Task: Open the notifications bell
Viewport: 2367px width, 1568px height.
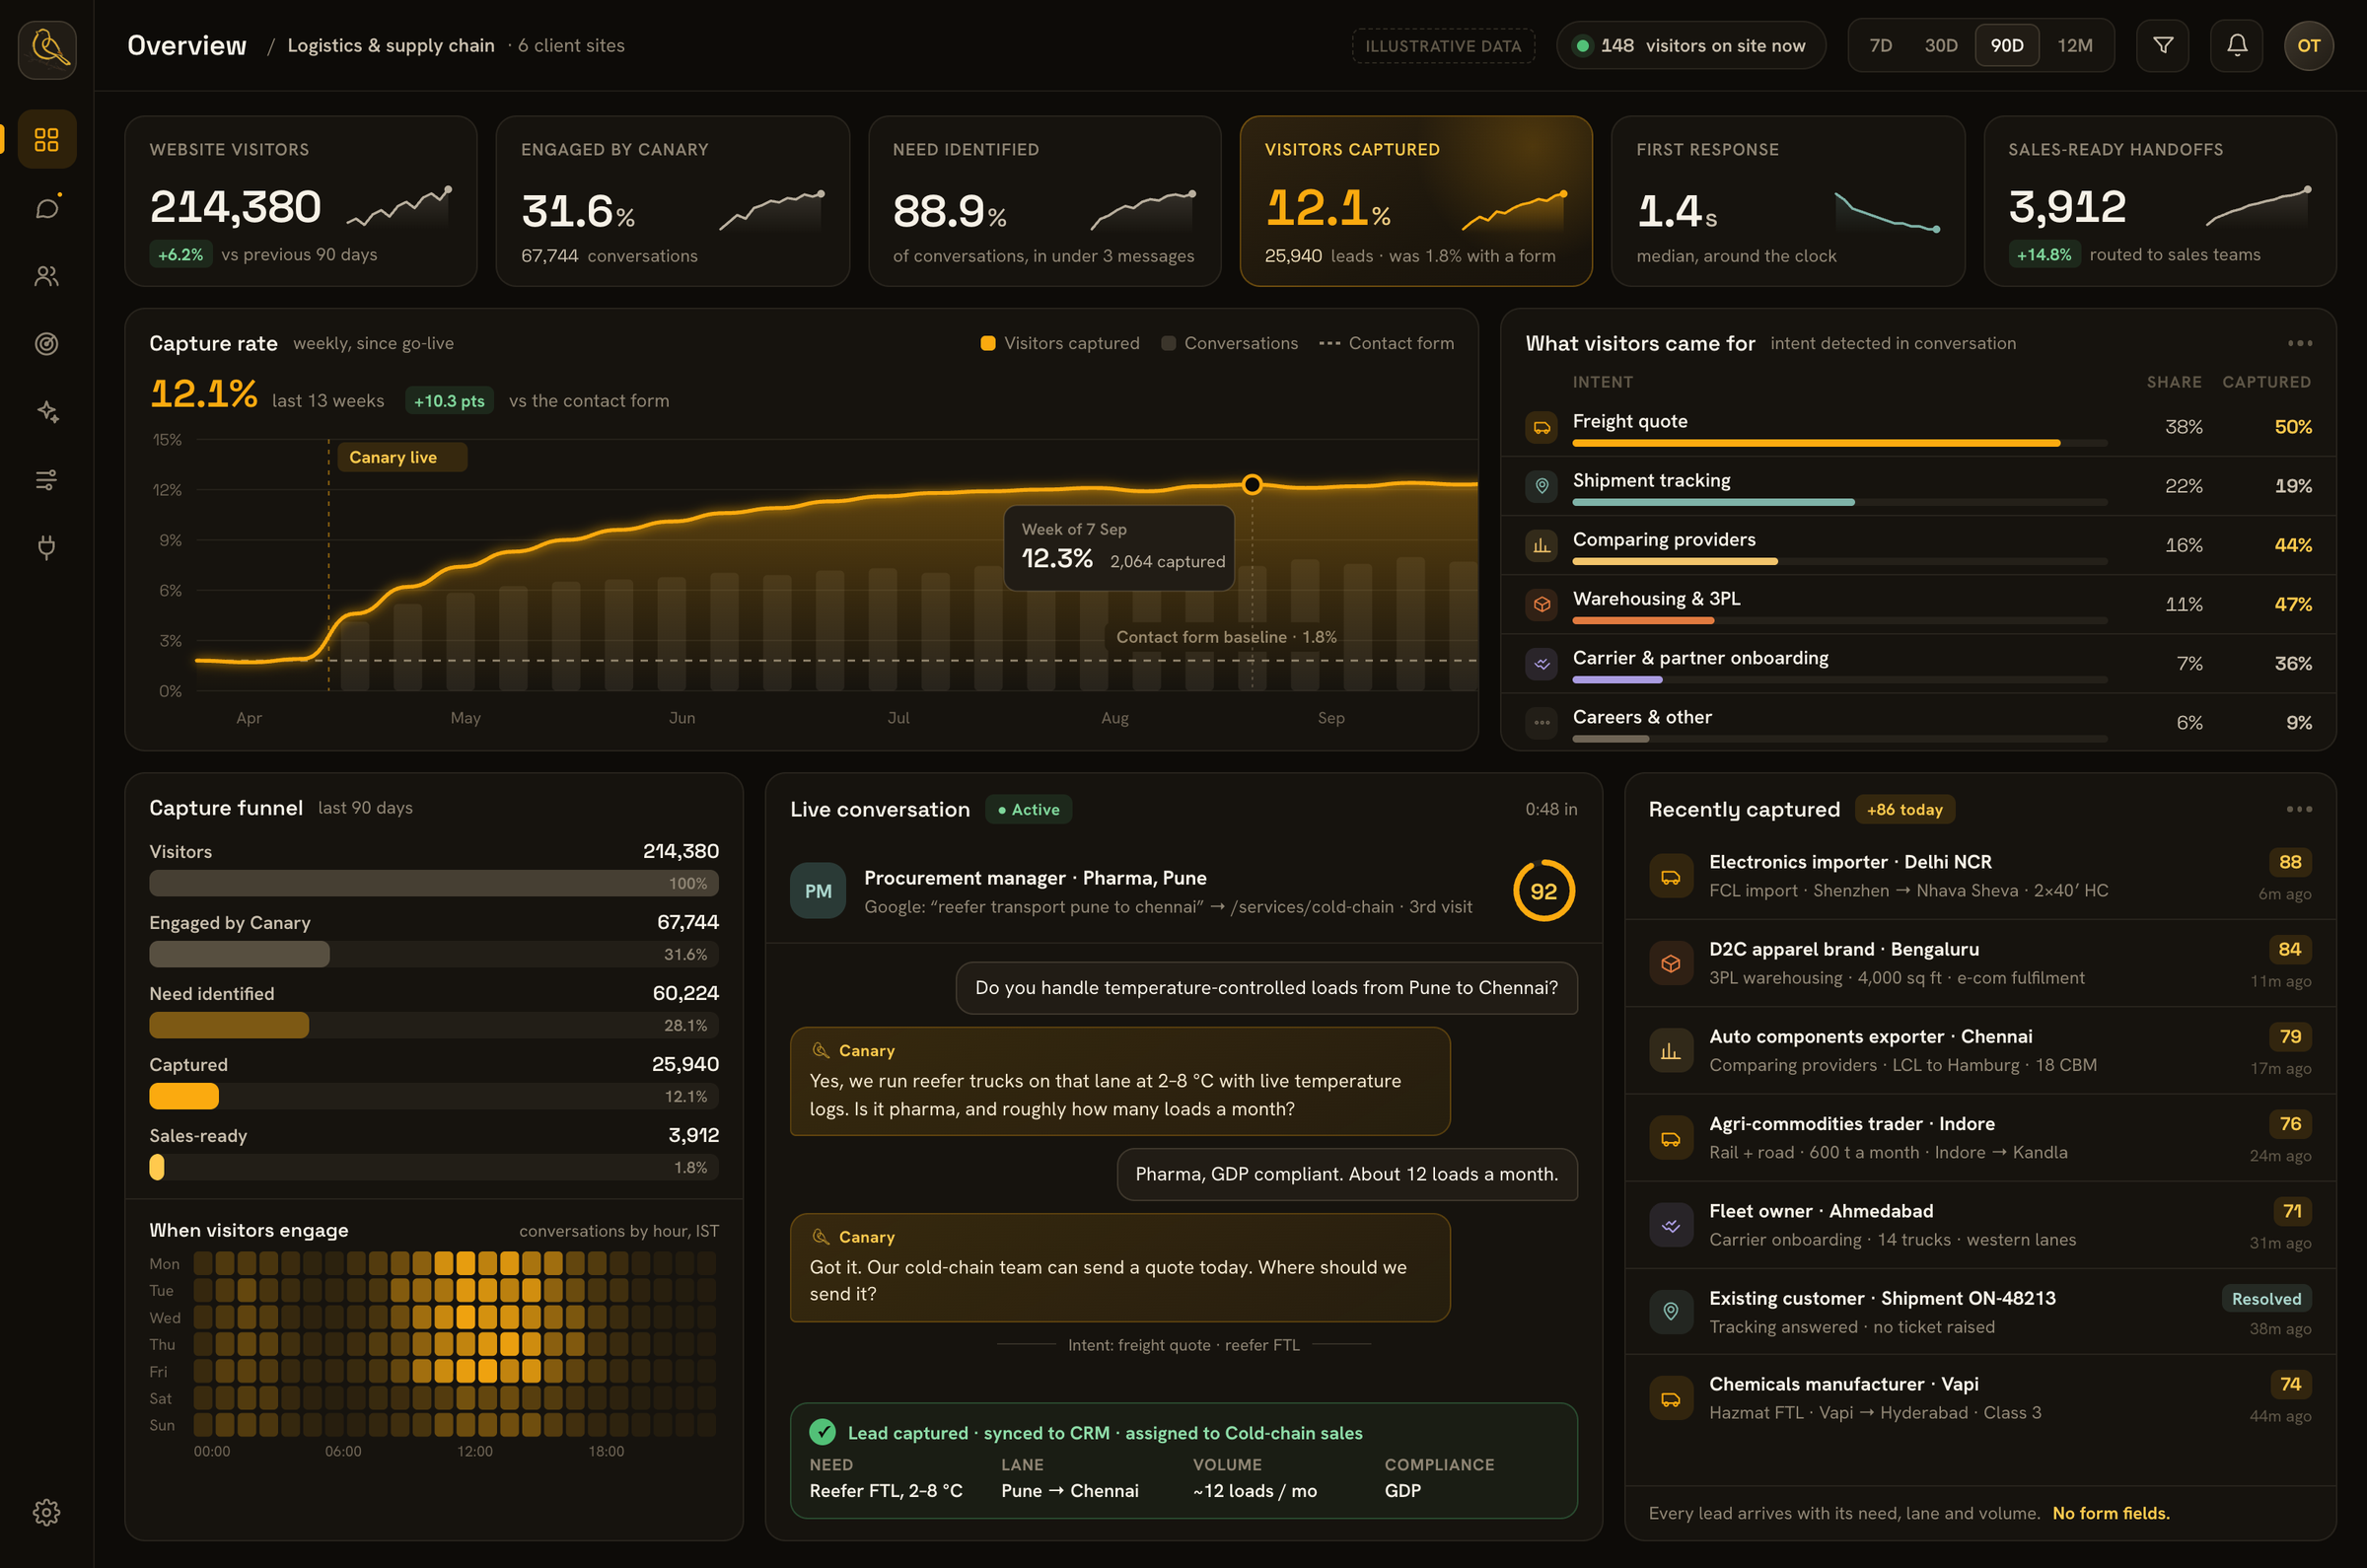Action: (x=2237, y=45)
